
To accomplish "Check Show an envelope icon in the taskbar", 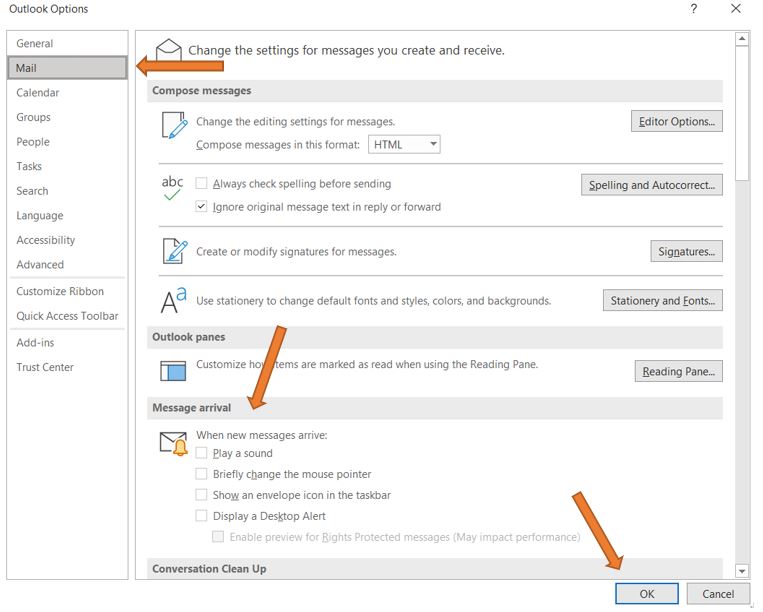I will (201, 495).
